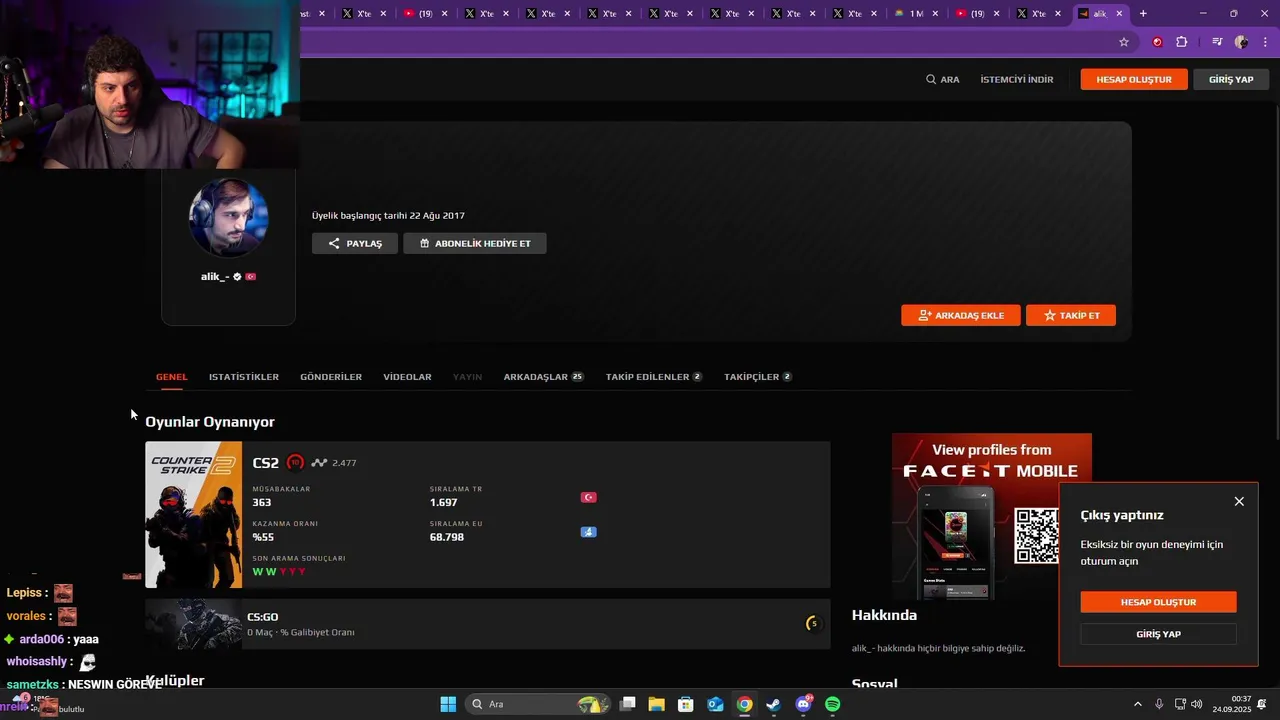Close the 'Çıkış yaptınız' popup

click(x=1239, y=502)
